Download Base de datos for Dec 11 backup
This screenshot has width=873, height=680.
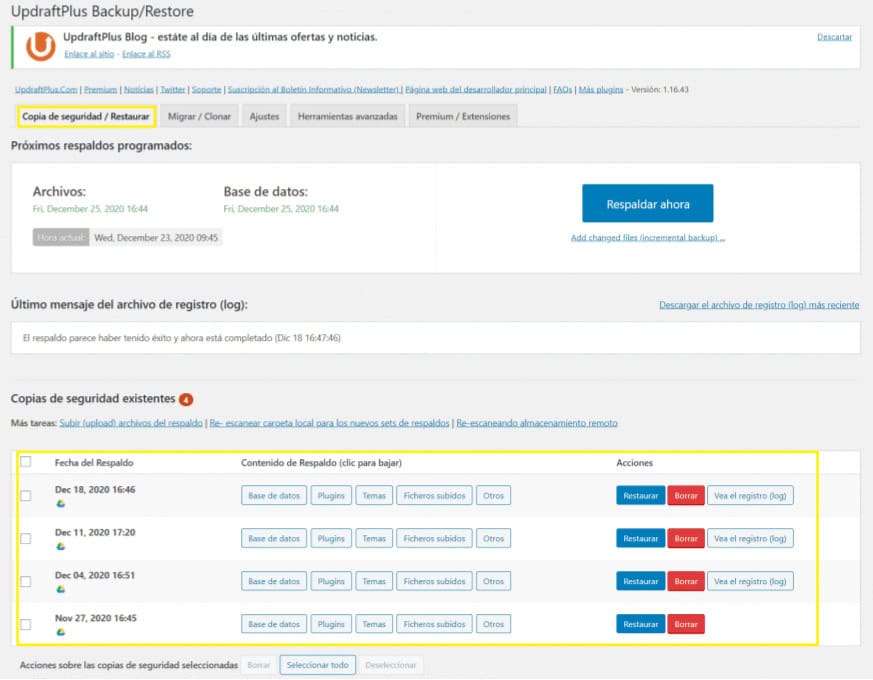pos(274,539)
